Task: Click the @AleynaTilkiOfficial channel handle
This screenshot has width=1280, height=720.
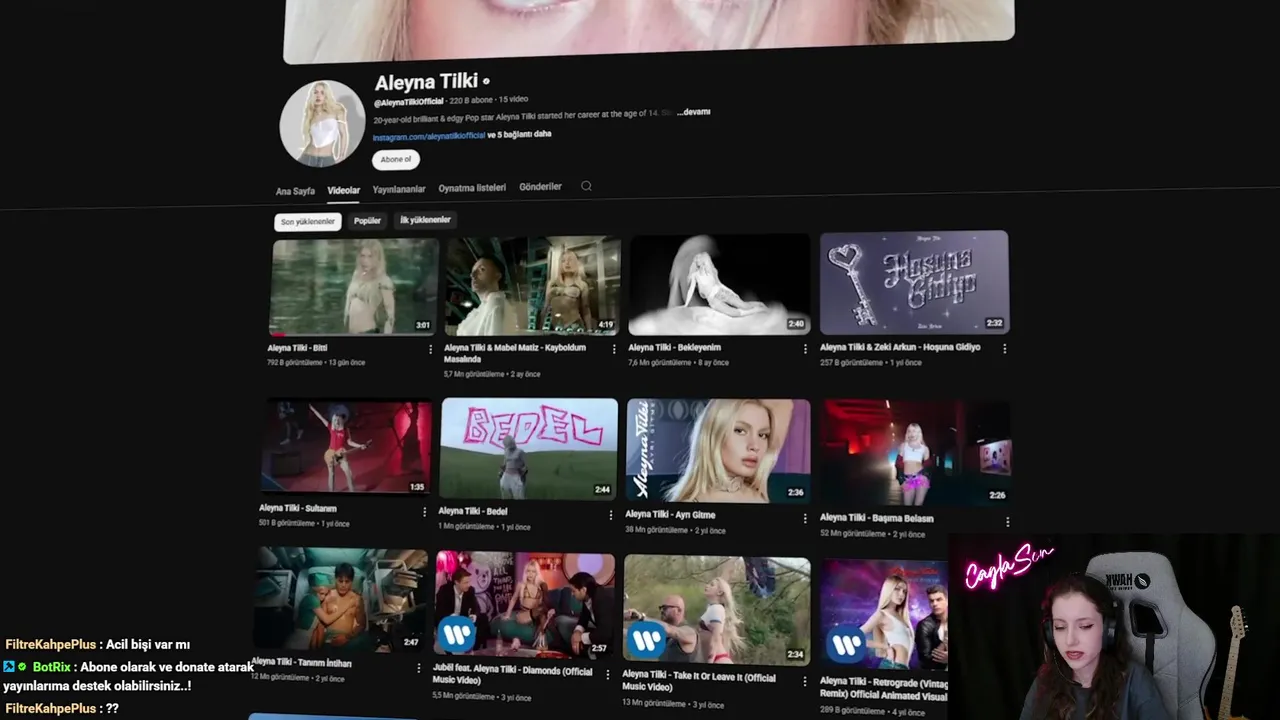Action: pos(408,103)
